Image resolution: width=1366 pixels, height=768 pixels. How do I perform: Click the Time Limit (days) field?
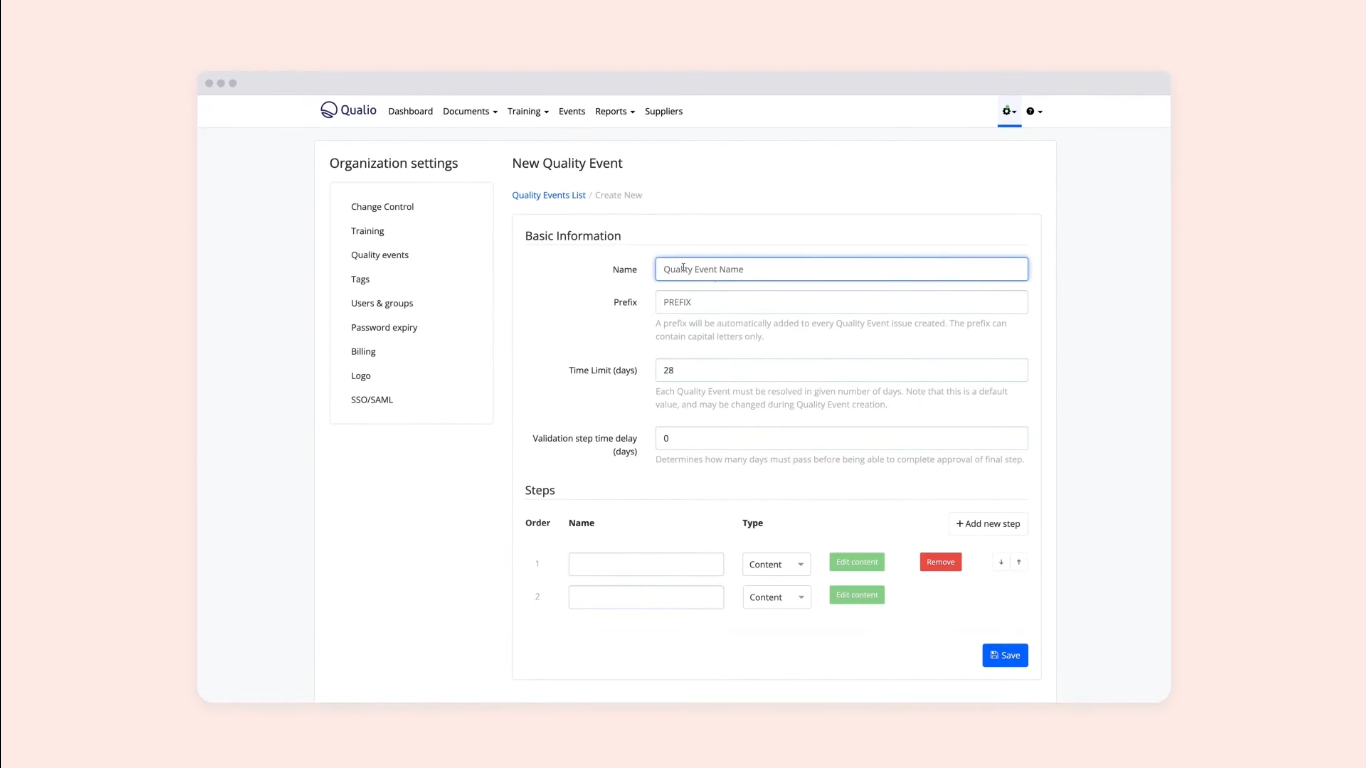click(x=841, y=370)
